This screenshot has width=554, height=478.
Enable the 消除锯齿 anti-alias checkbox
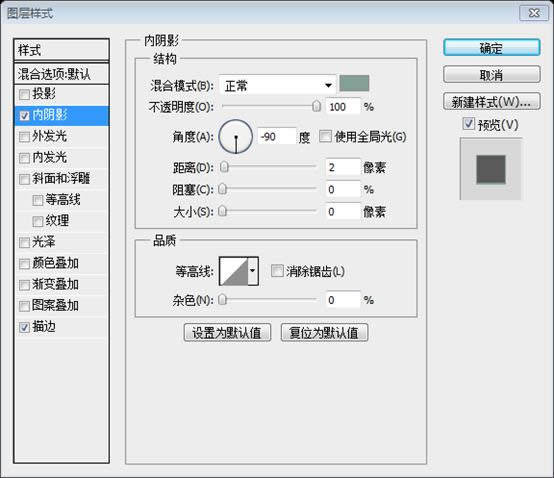point(277,271)
